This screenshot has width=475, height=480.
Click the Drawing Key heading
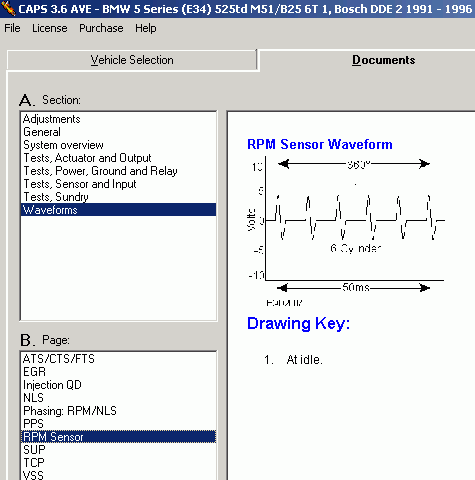pos(298,323)
